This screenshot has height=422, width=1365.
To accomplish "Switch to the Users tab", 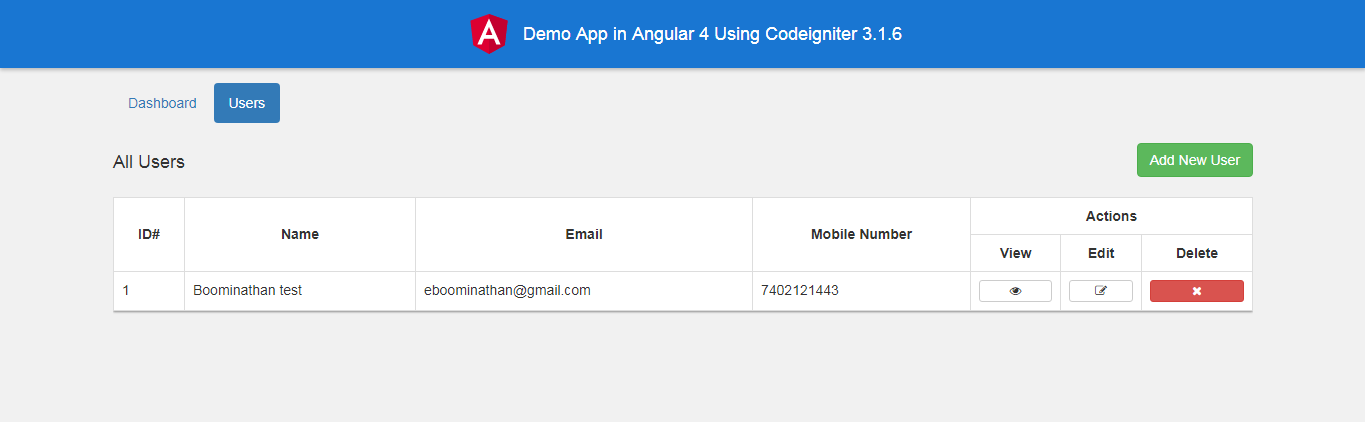I will pos(247,103).
